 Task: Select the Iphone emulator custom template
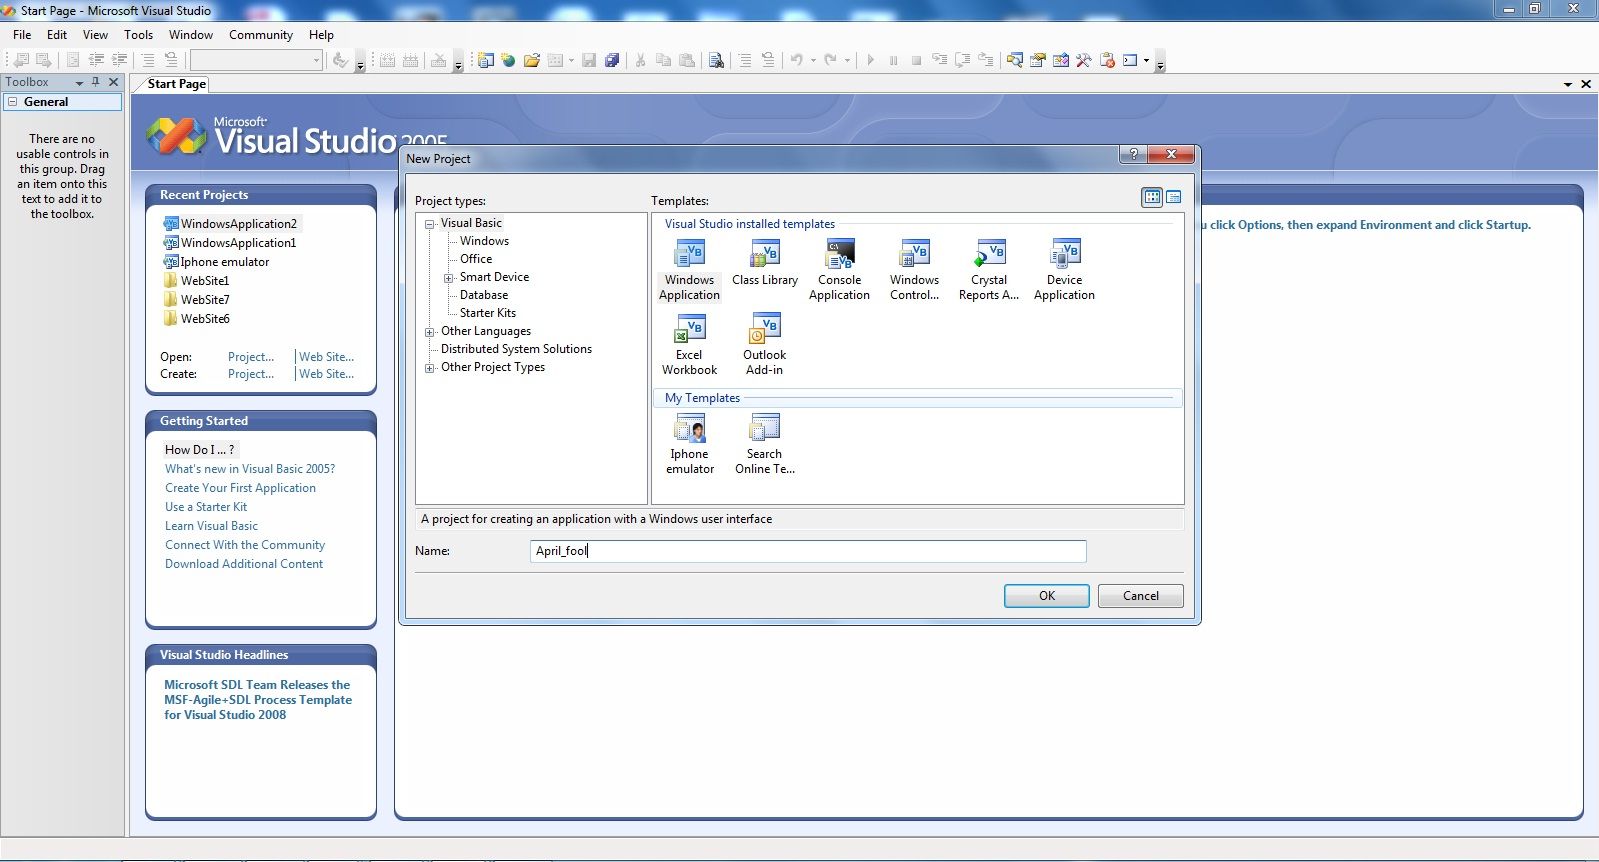(690, 444)
